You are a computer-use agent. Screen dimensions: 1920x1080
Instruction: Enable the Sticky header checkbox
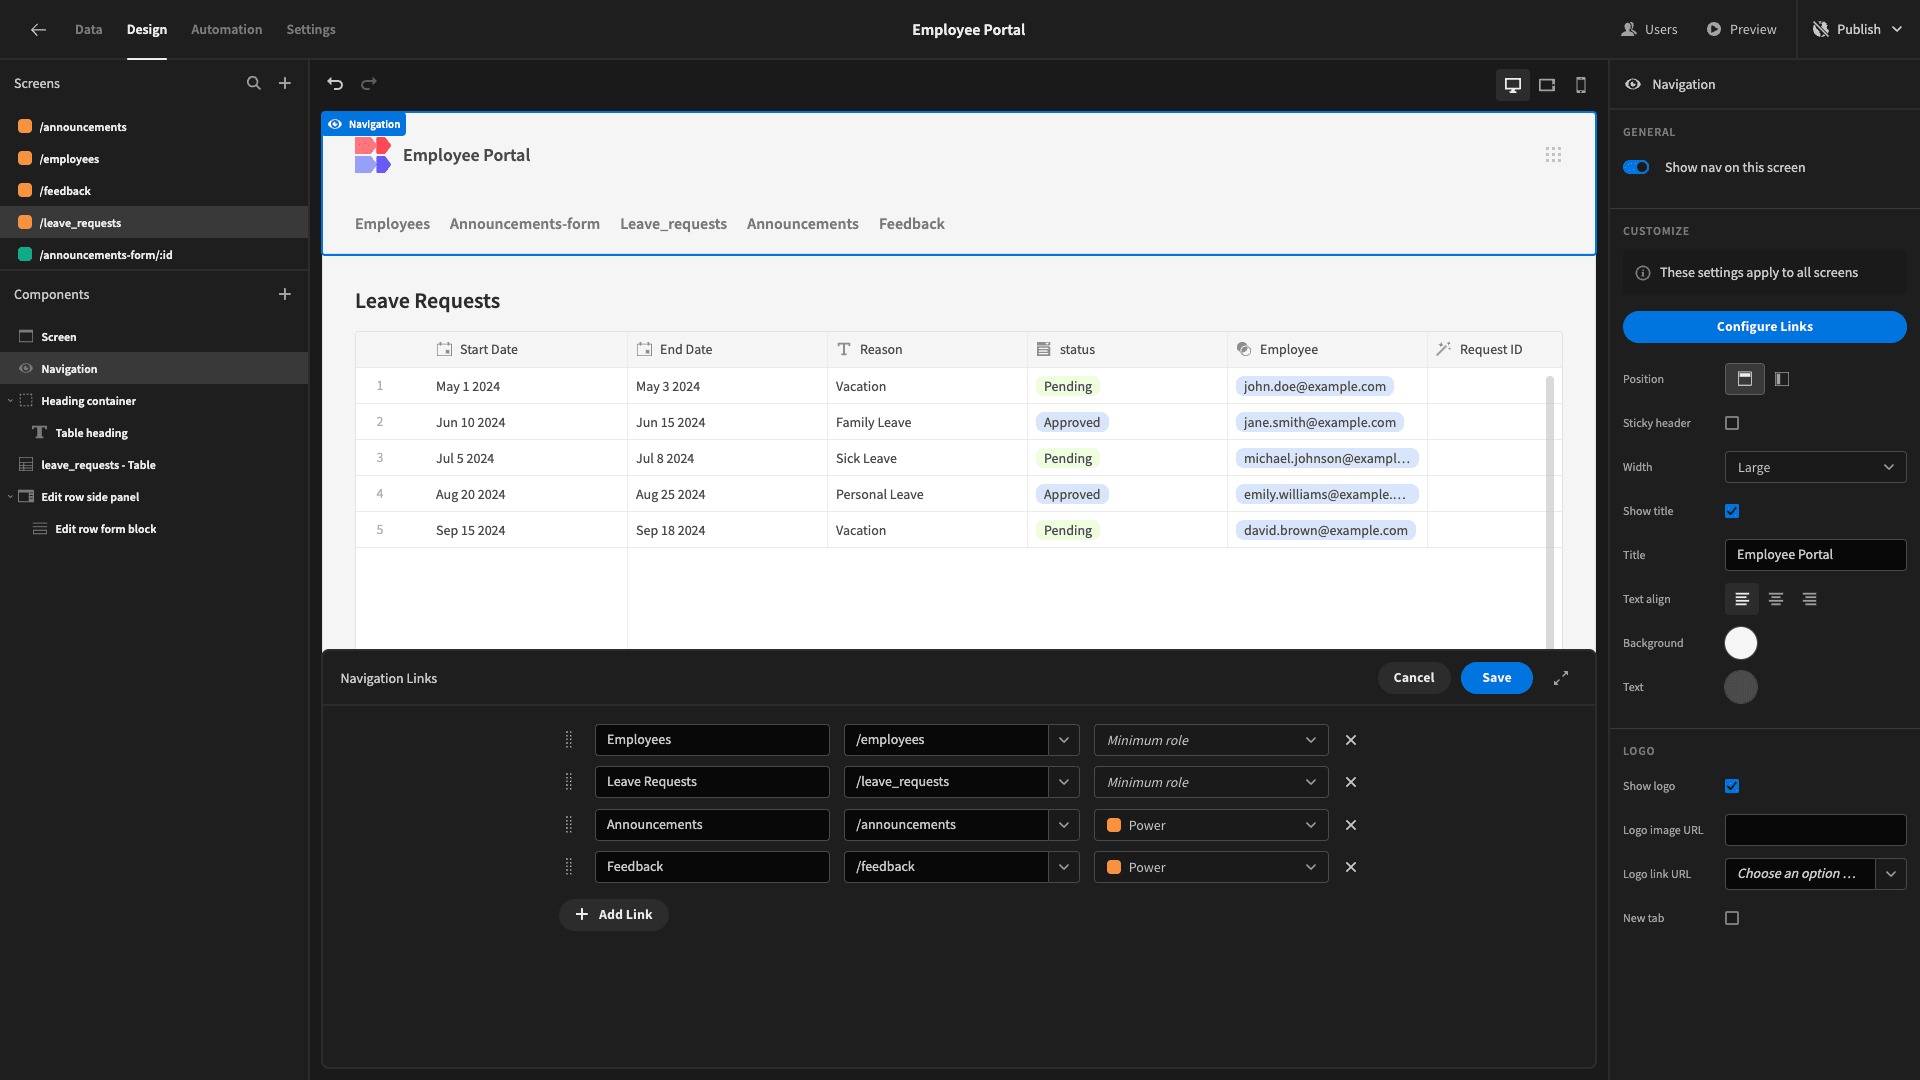(1732, 423)
